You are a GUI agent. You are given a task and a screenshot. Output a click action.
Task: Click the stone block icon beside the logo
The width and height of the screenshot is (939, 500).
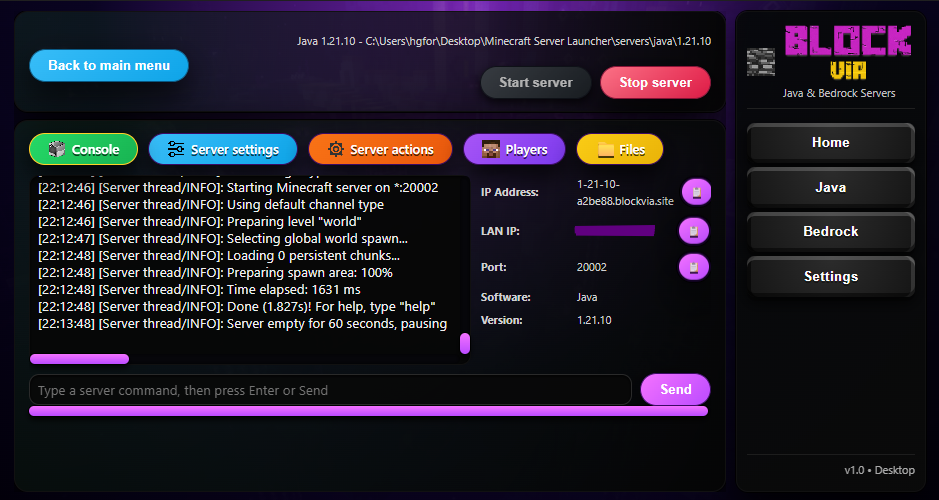pos(761,62)
